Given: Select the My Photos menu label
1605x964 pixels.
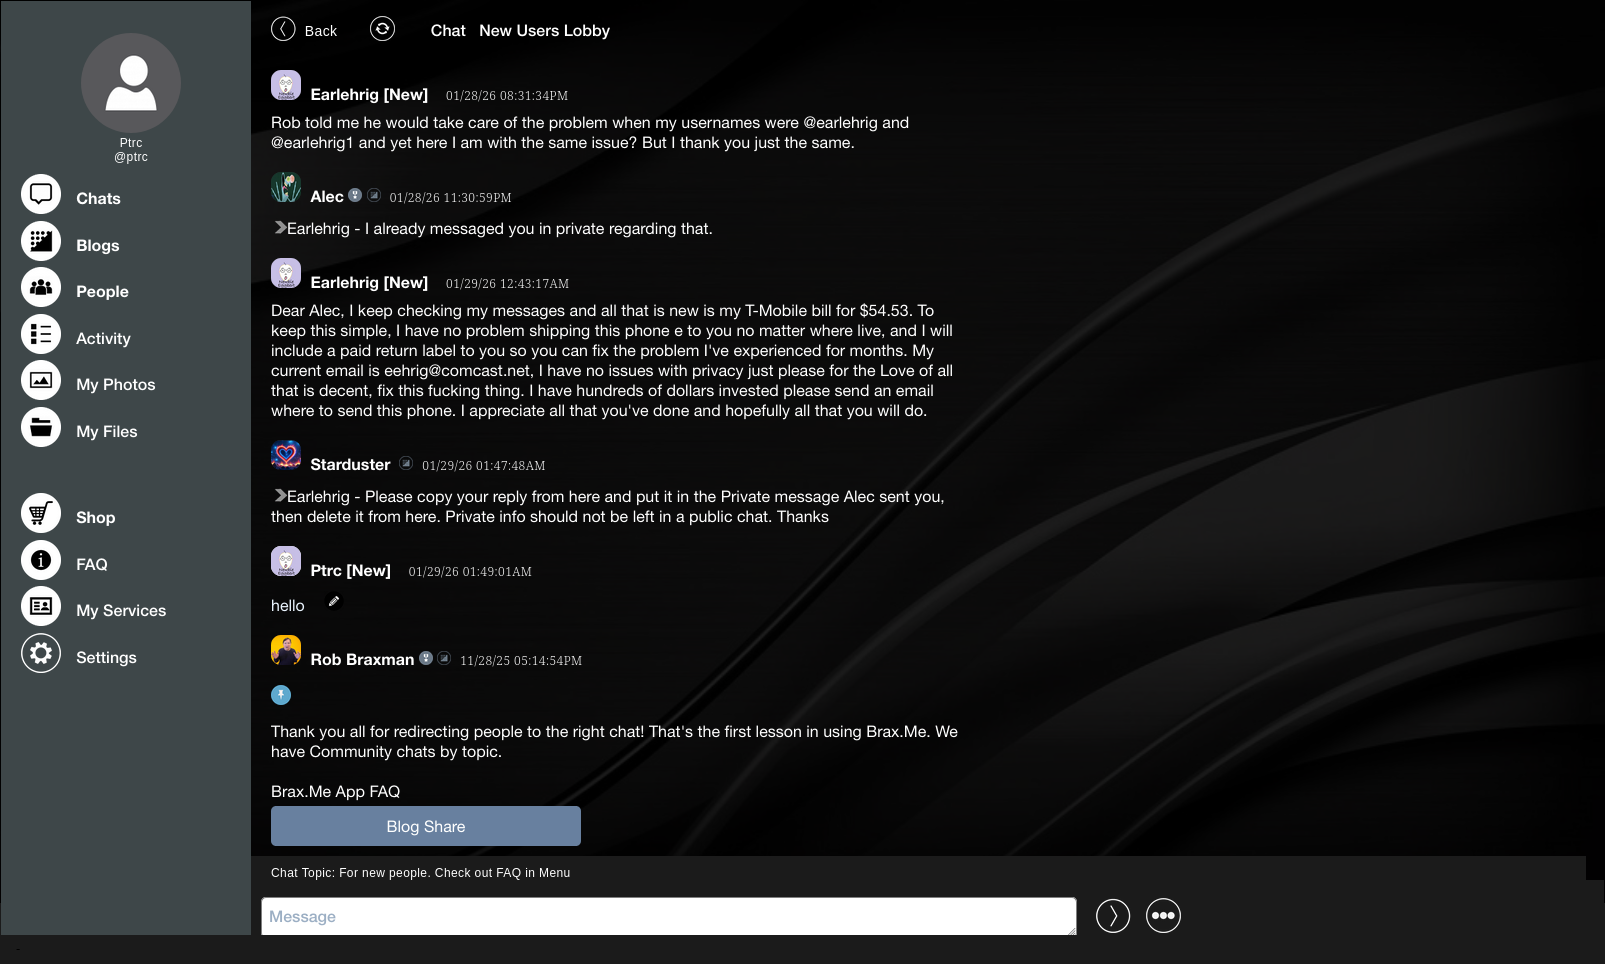Looking at the screenshot, I should click(115, 384).
